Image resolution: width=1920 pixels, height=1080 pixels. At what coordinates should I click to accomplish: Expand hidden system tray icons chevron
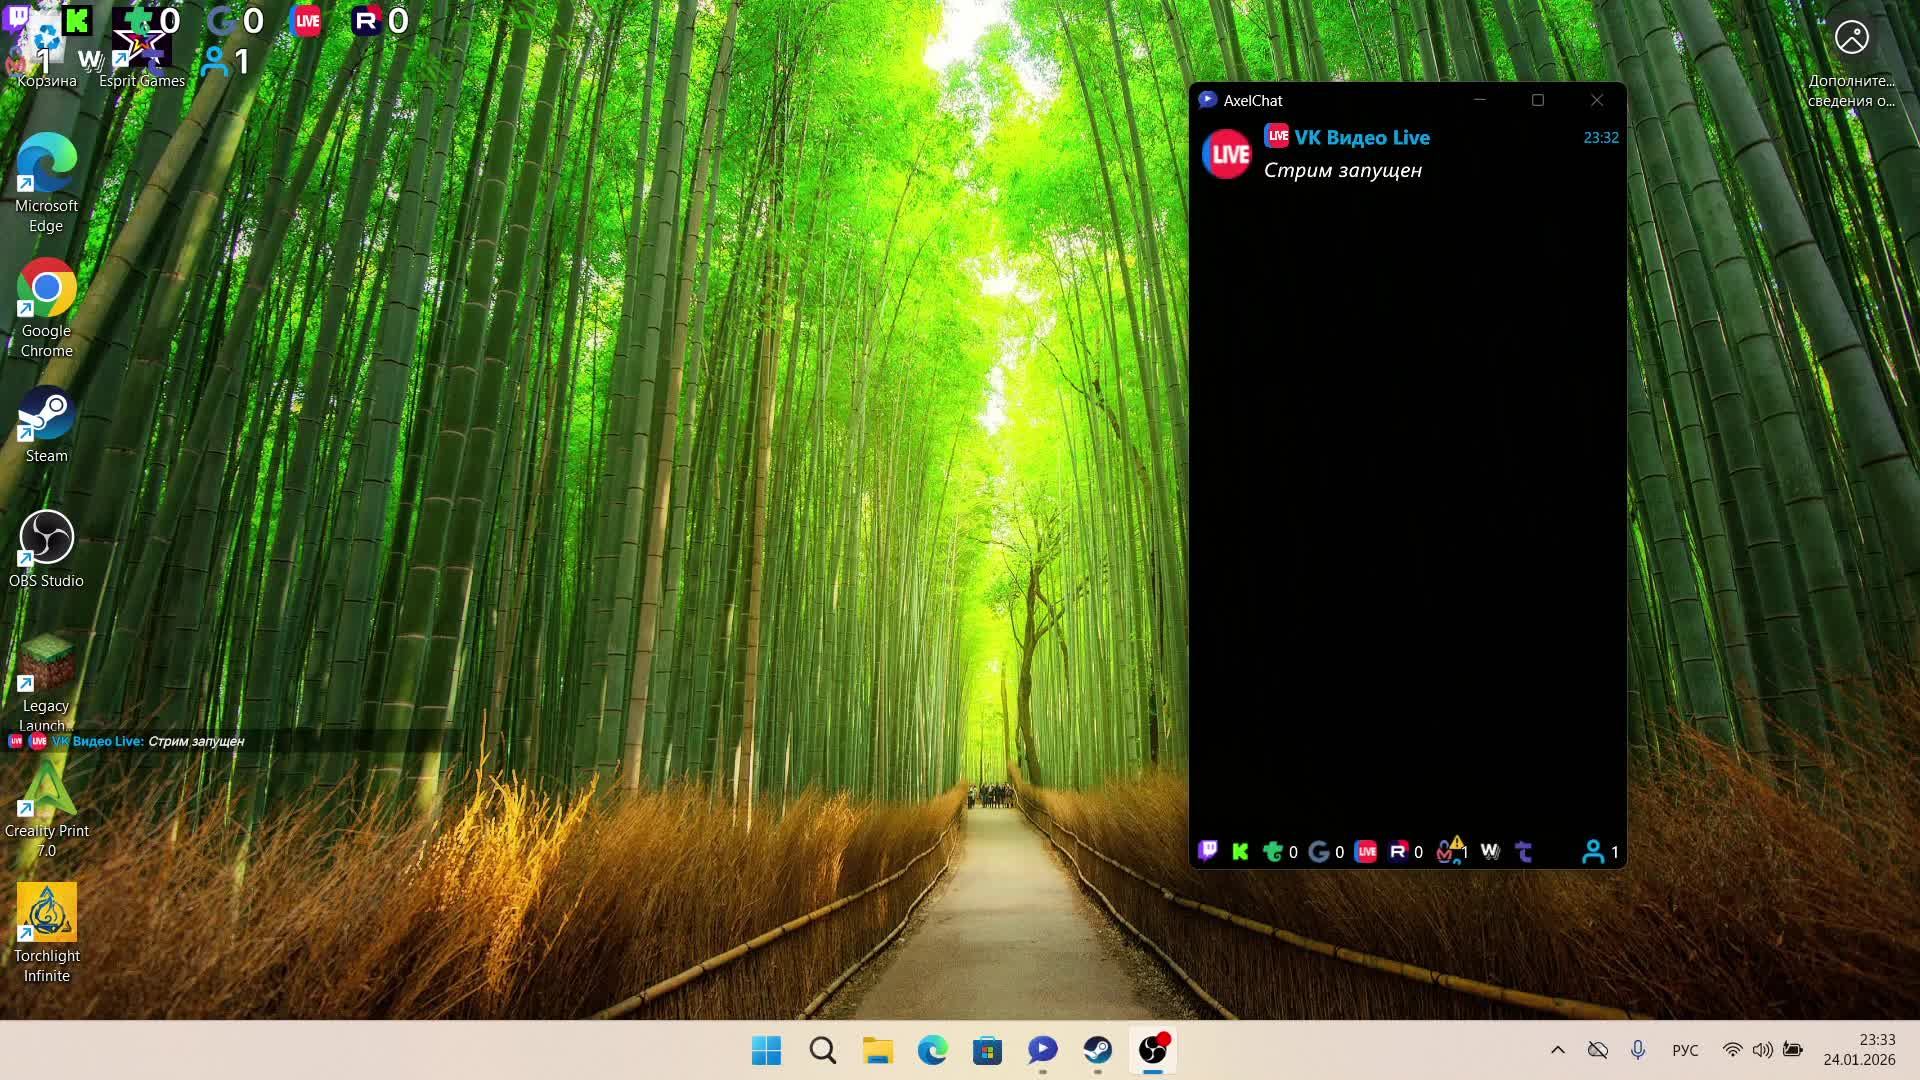[x=1557, y=1050]
